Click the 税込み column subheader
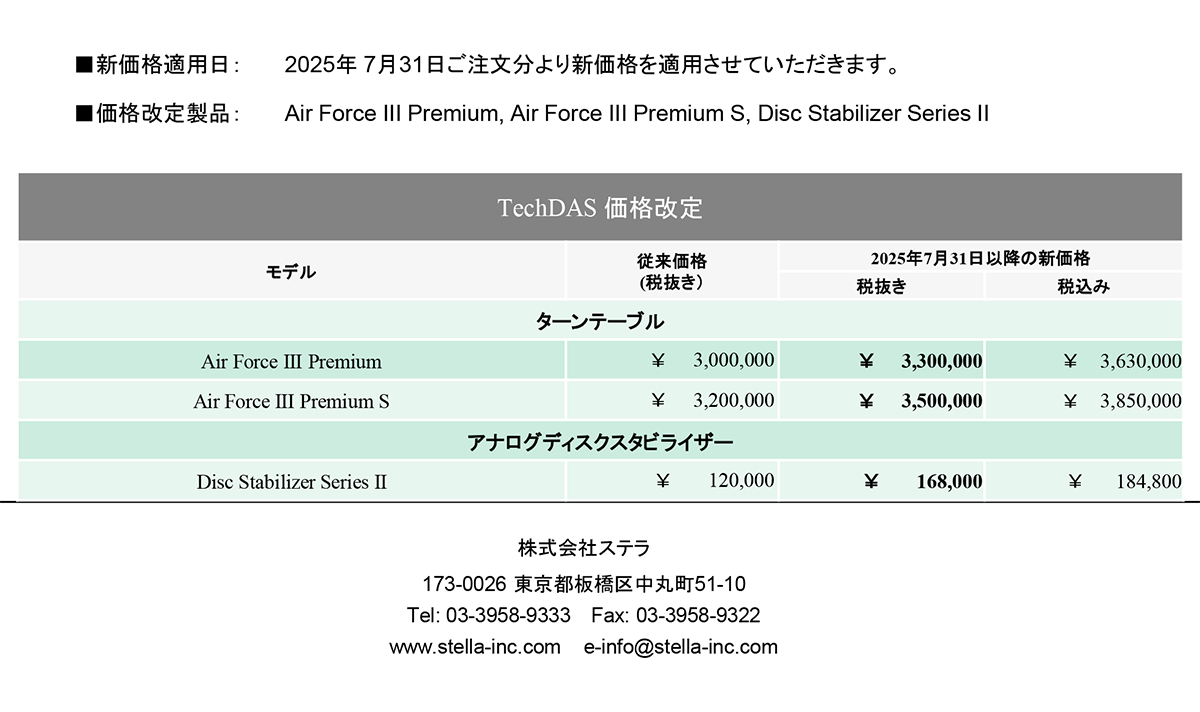The width and height of the screenshot is (1200, 712). pyautogui.click(x=1084, y=286)
